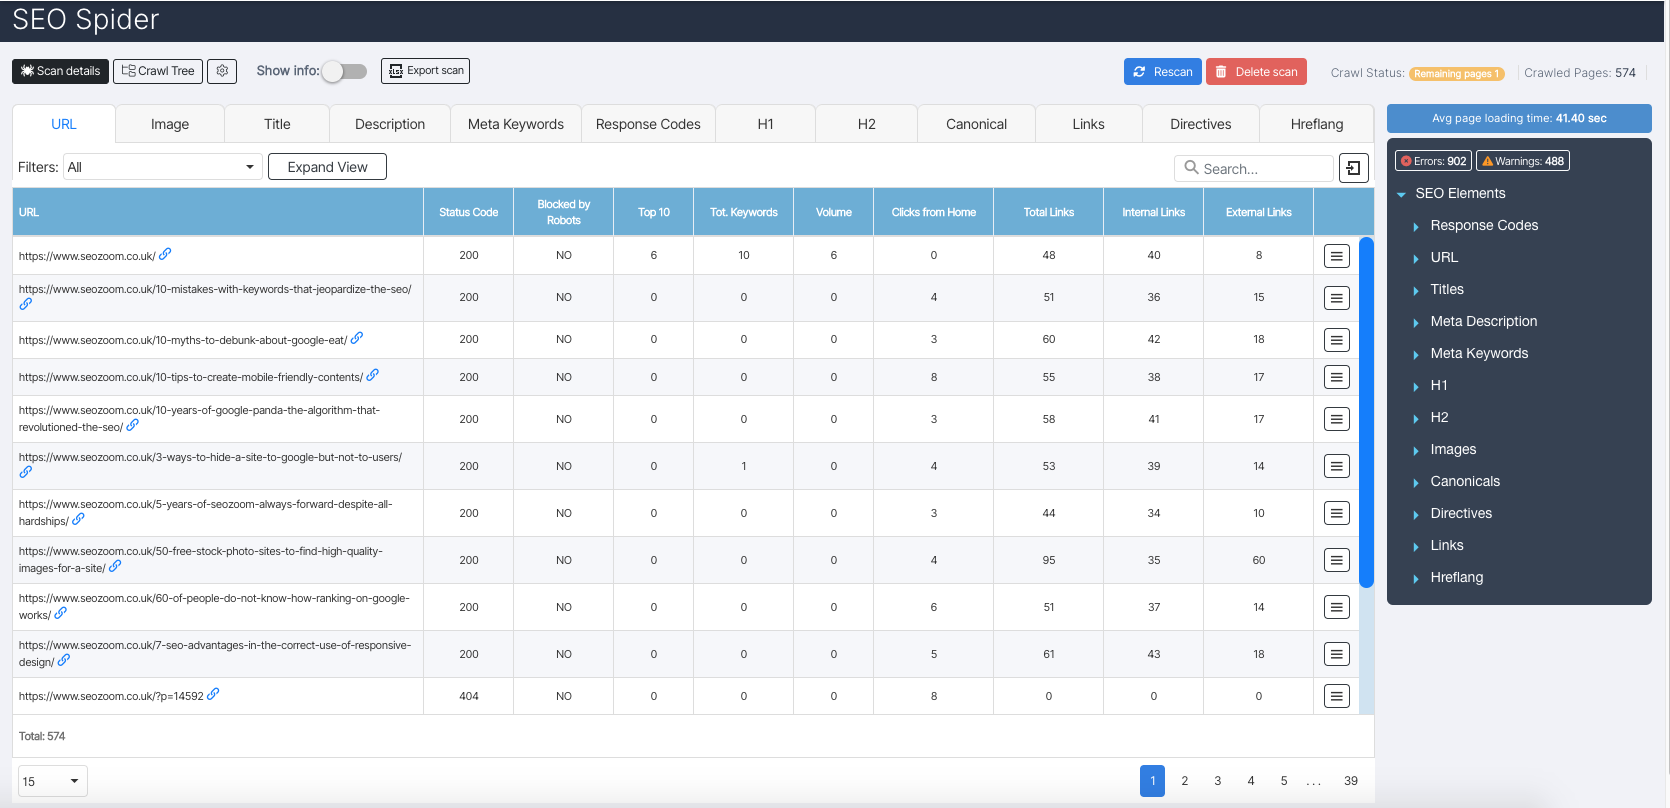Click link icon for 10-years-of-google-panda URL
Viewport: 1670px width, 808px height.
[132, 425]
